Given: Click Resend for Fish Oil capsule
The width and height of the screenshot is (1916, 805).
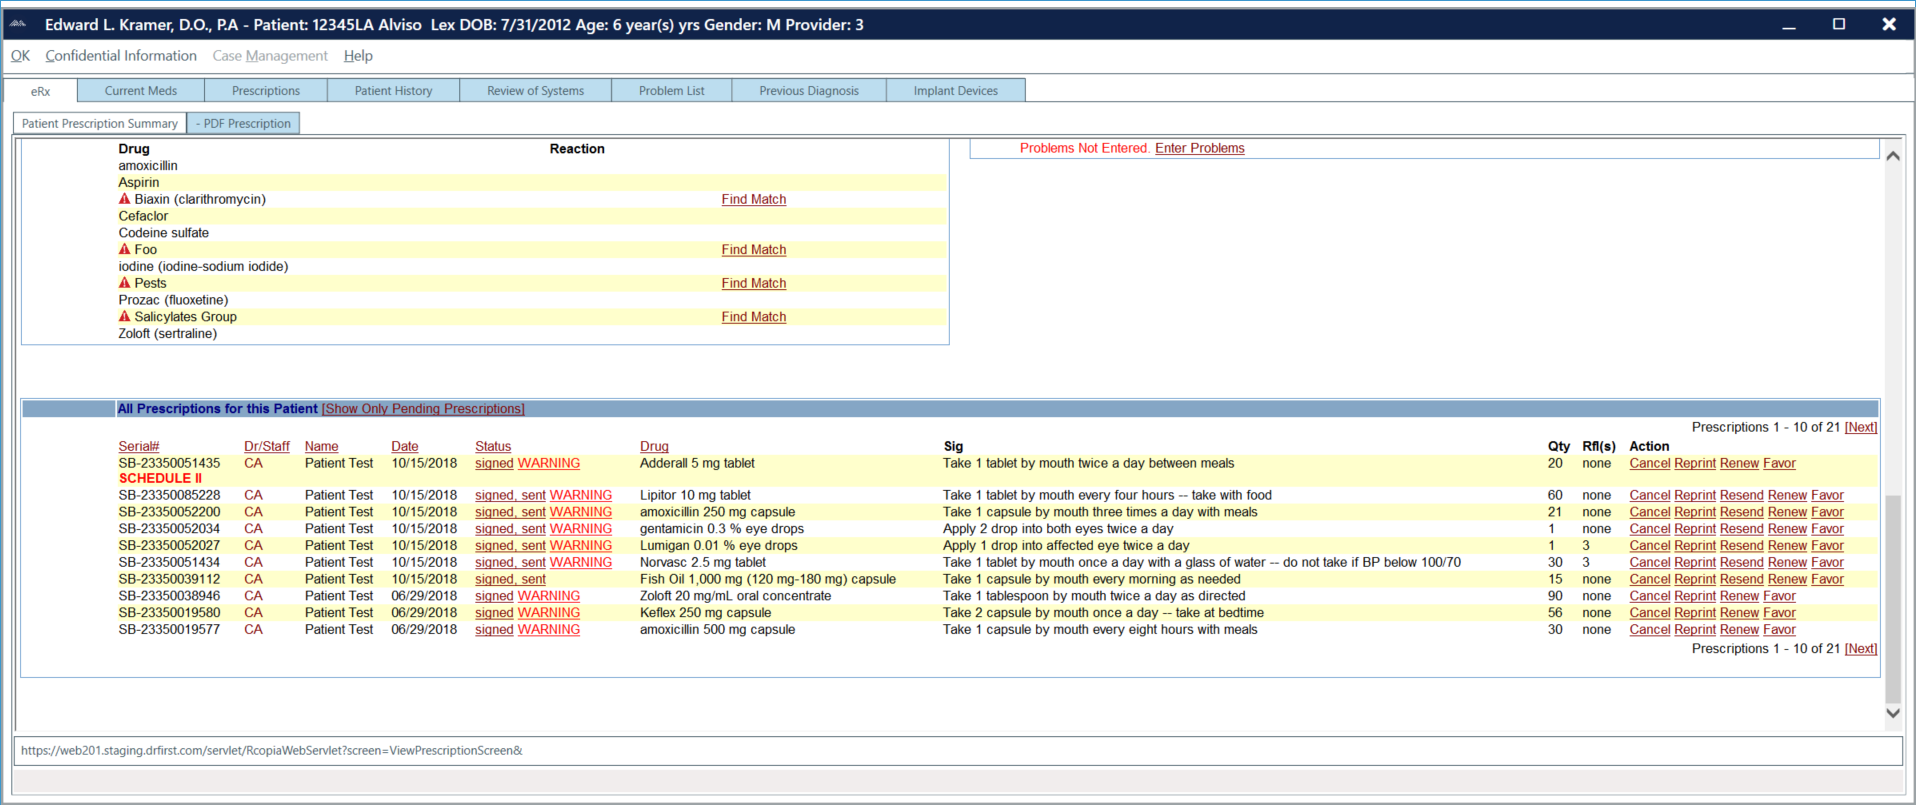Looking at the screenshot, I should [x=1742, y=579].
